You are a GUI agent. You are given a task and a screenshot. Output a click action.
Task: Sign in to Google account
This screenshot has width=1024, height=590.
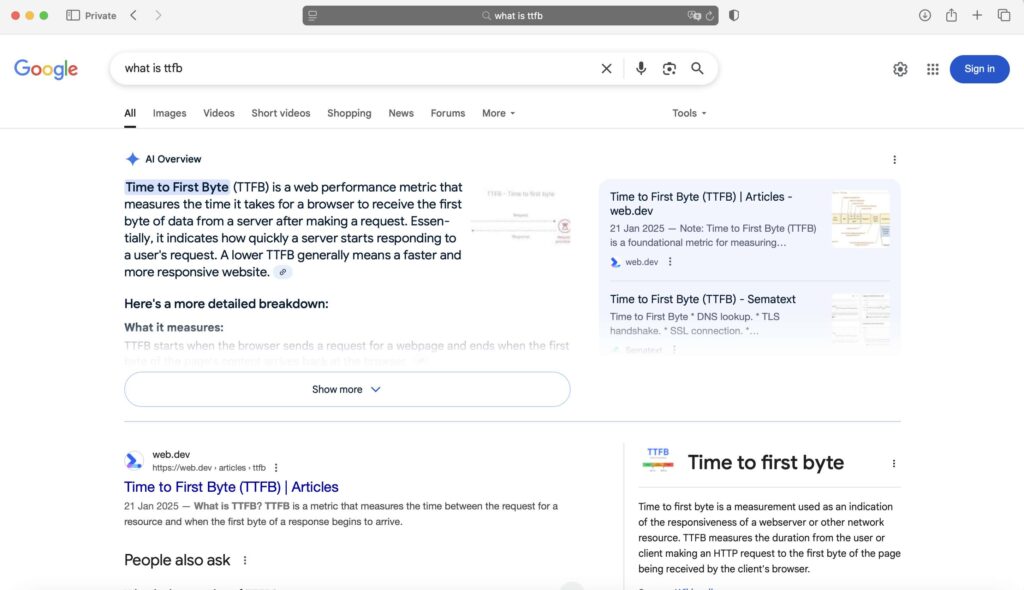tap(979, 69)
